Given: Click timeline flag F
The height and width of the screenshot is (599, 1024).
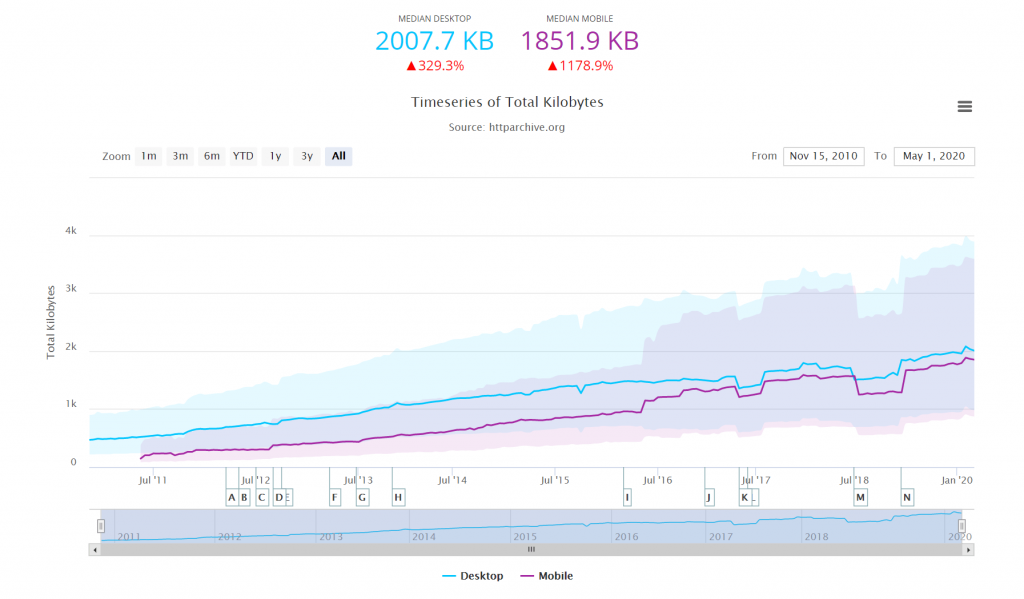Looking at the screenshot, I should (x=335, y=498).
